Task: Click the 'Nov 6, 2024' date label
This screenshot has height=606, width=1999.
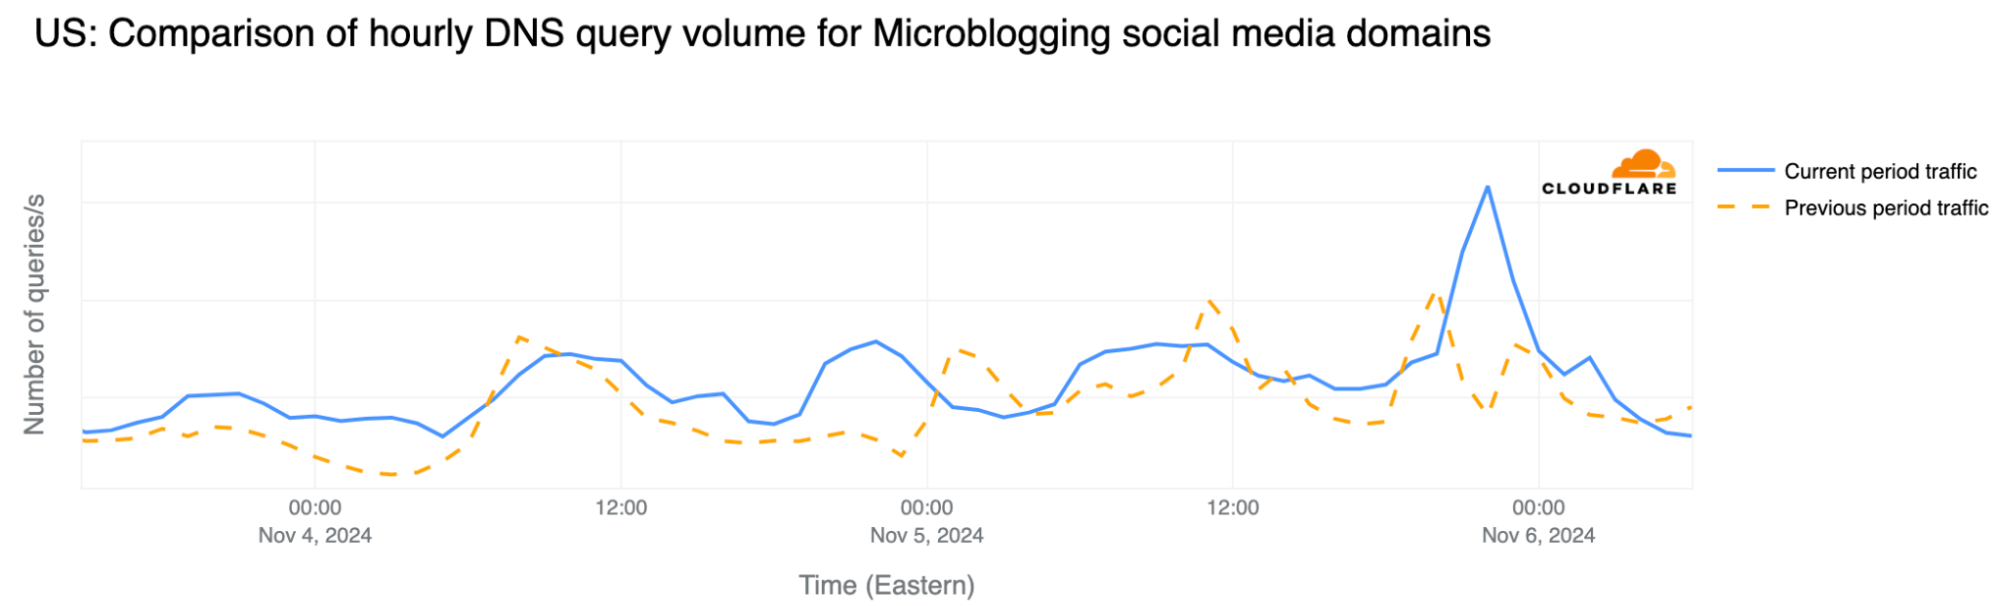Action: click(1538, 535)
